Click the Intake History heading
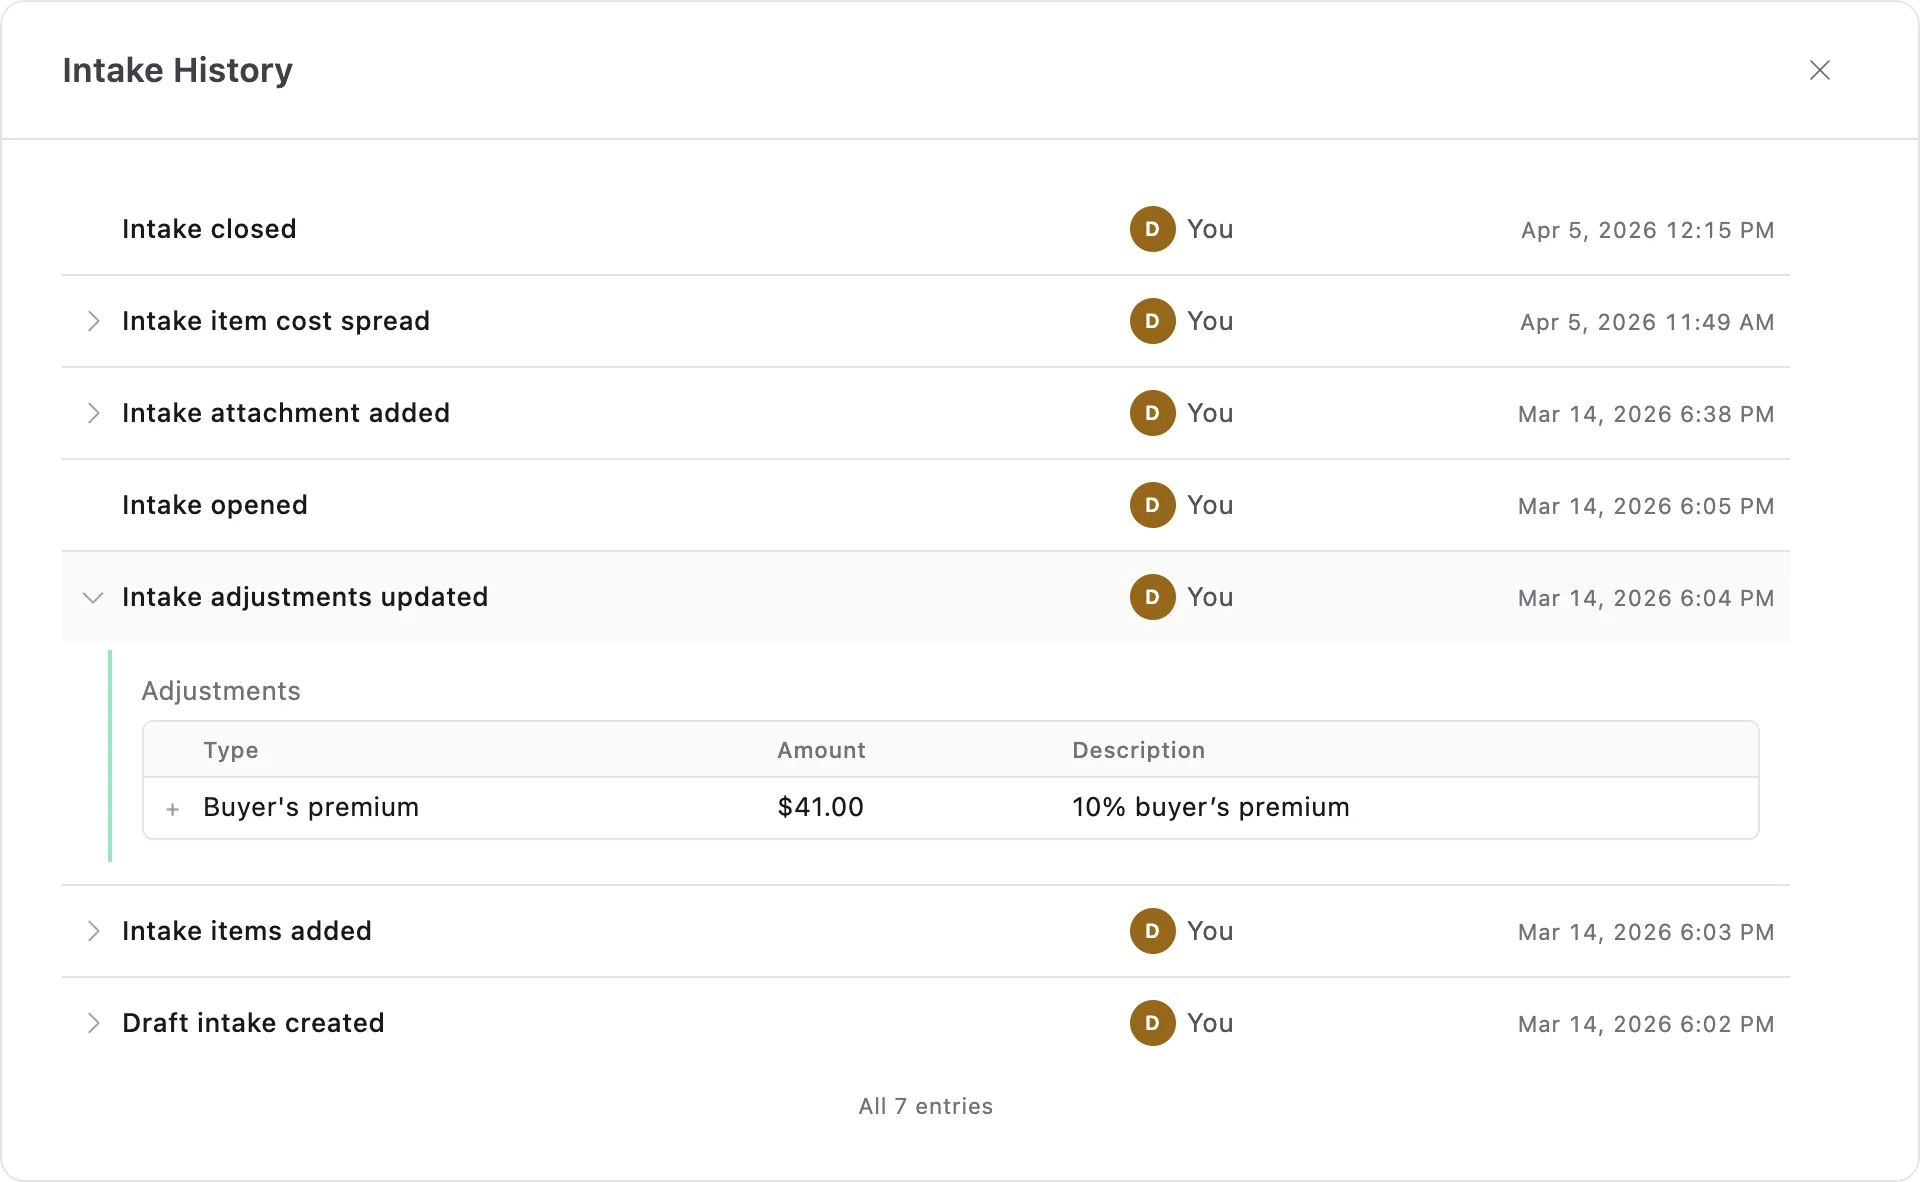This screenshot has width=1920, height=1182. point(178,70)
